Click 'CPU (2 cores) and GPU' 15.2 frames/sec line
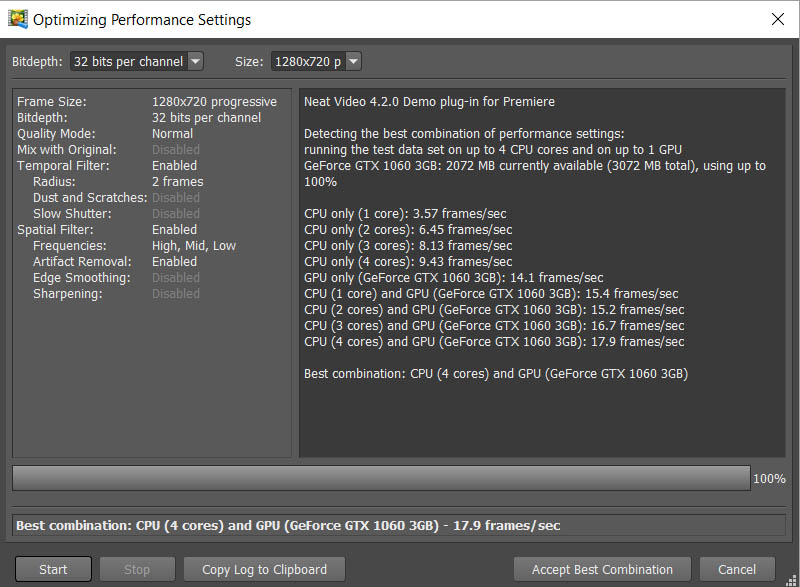The image size is (800, 587). click(494, 310)
